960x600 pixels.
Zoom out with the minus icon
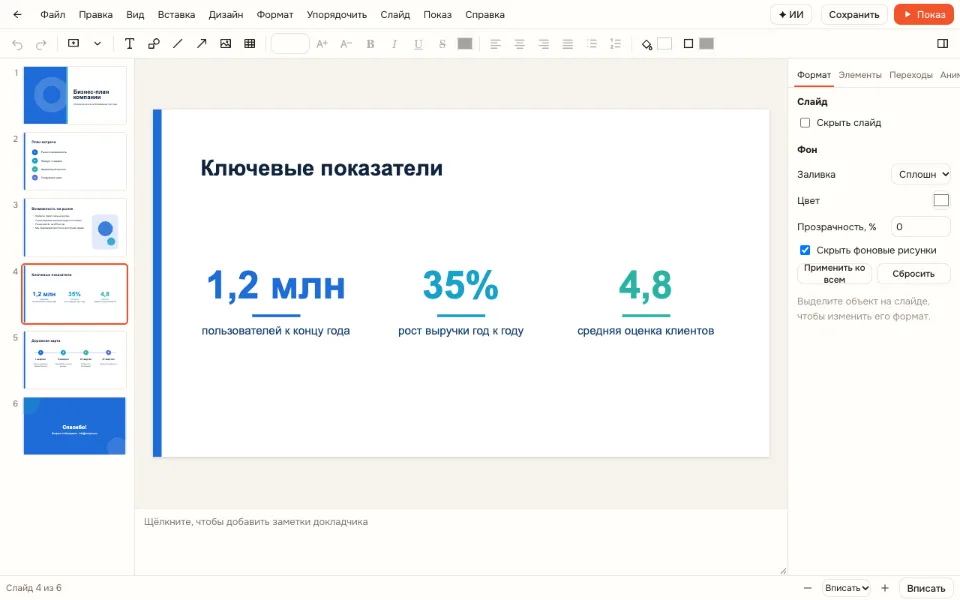[808, 588]
